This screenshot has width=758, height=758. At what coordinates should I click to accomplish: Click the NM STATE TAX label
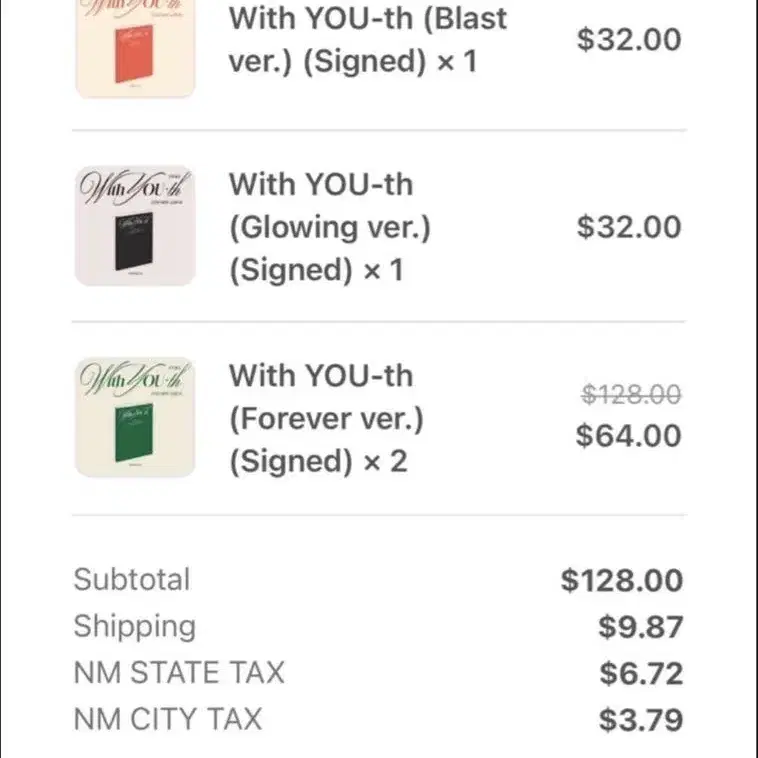179,672
